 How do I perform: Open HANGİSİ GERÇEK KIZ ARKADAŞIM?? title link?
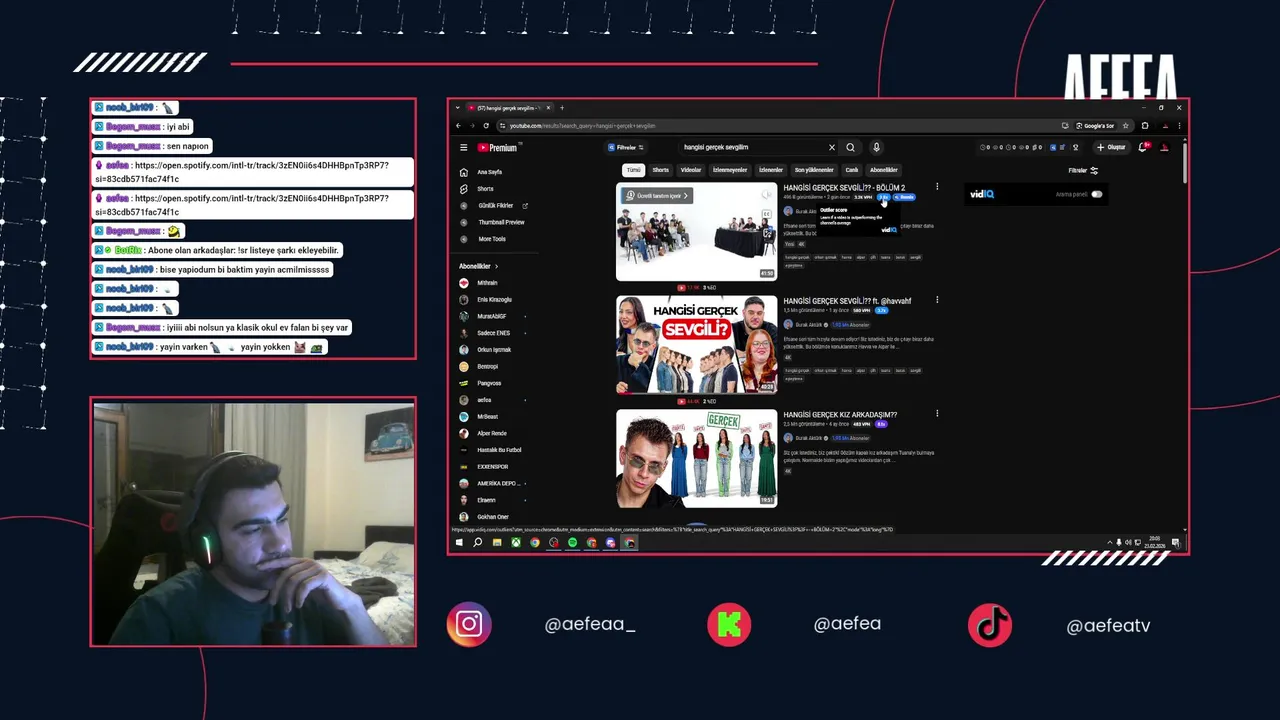[840, 415]
